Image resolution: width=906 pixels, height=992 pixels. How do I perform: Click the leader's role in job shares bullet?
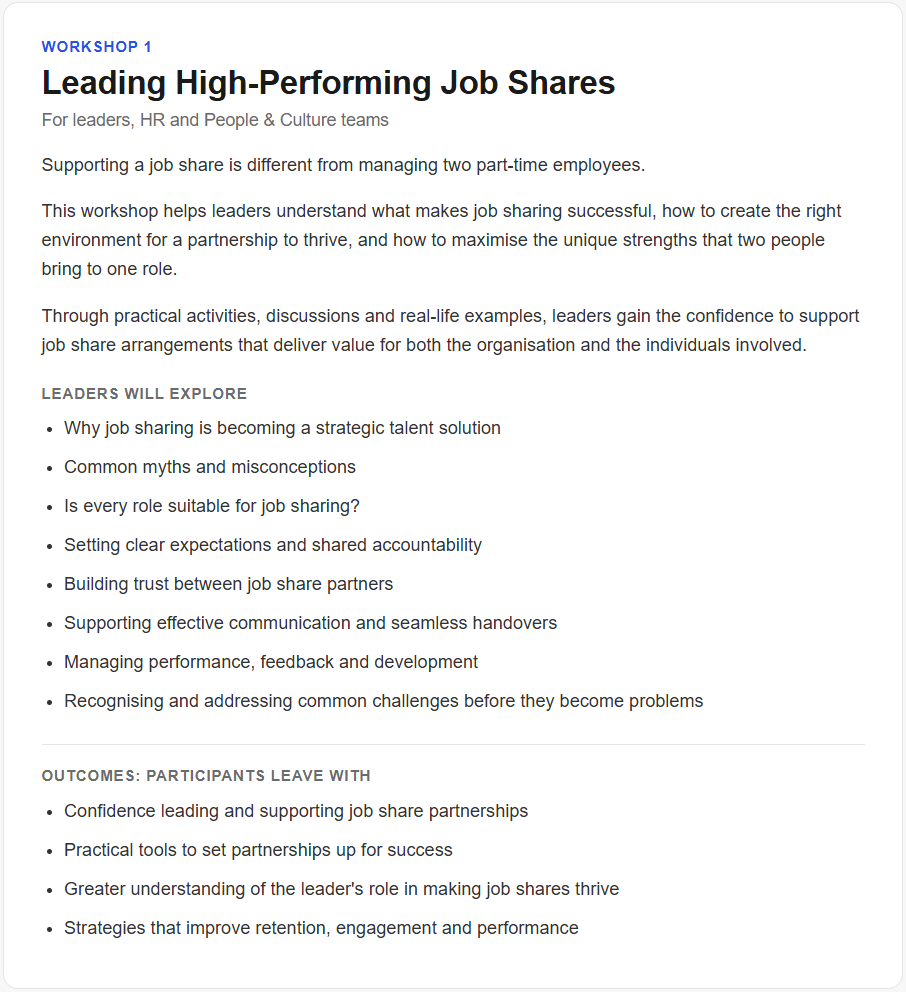(x=342, y=889)
